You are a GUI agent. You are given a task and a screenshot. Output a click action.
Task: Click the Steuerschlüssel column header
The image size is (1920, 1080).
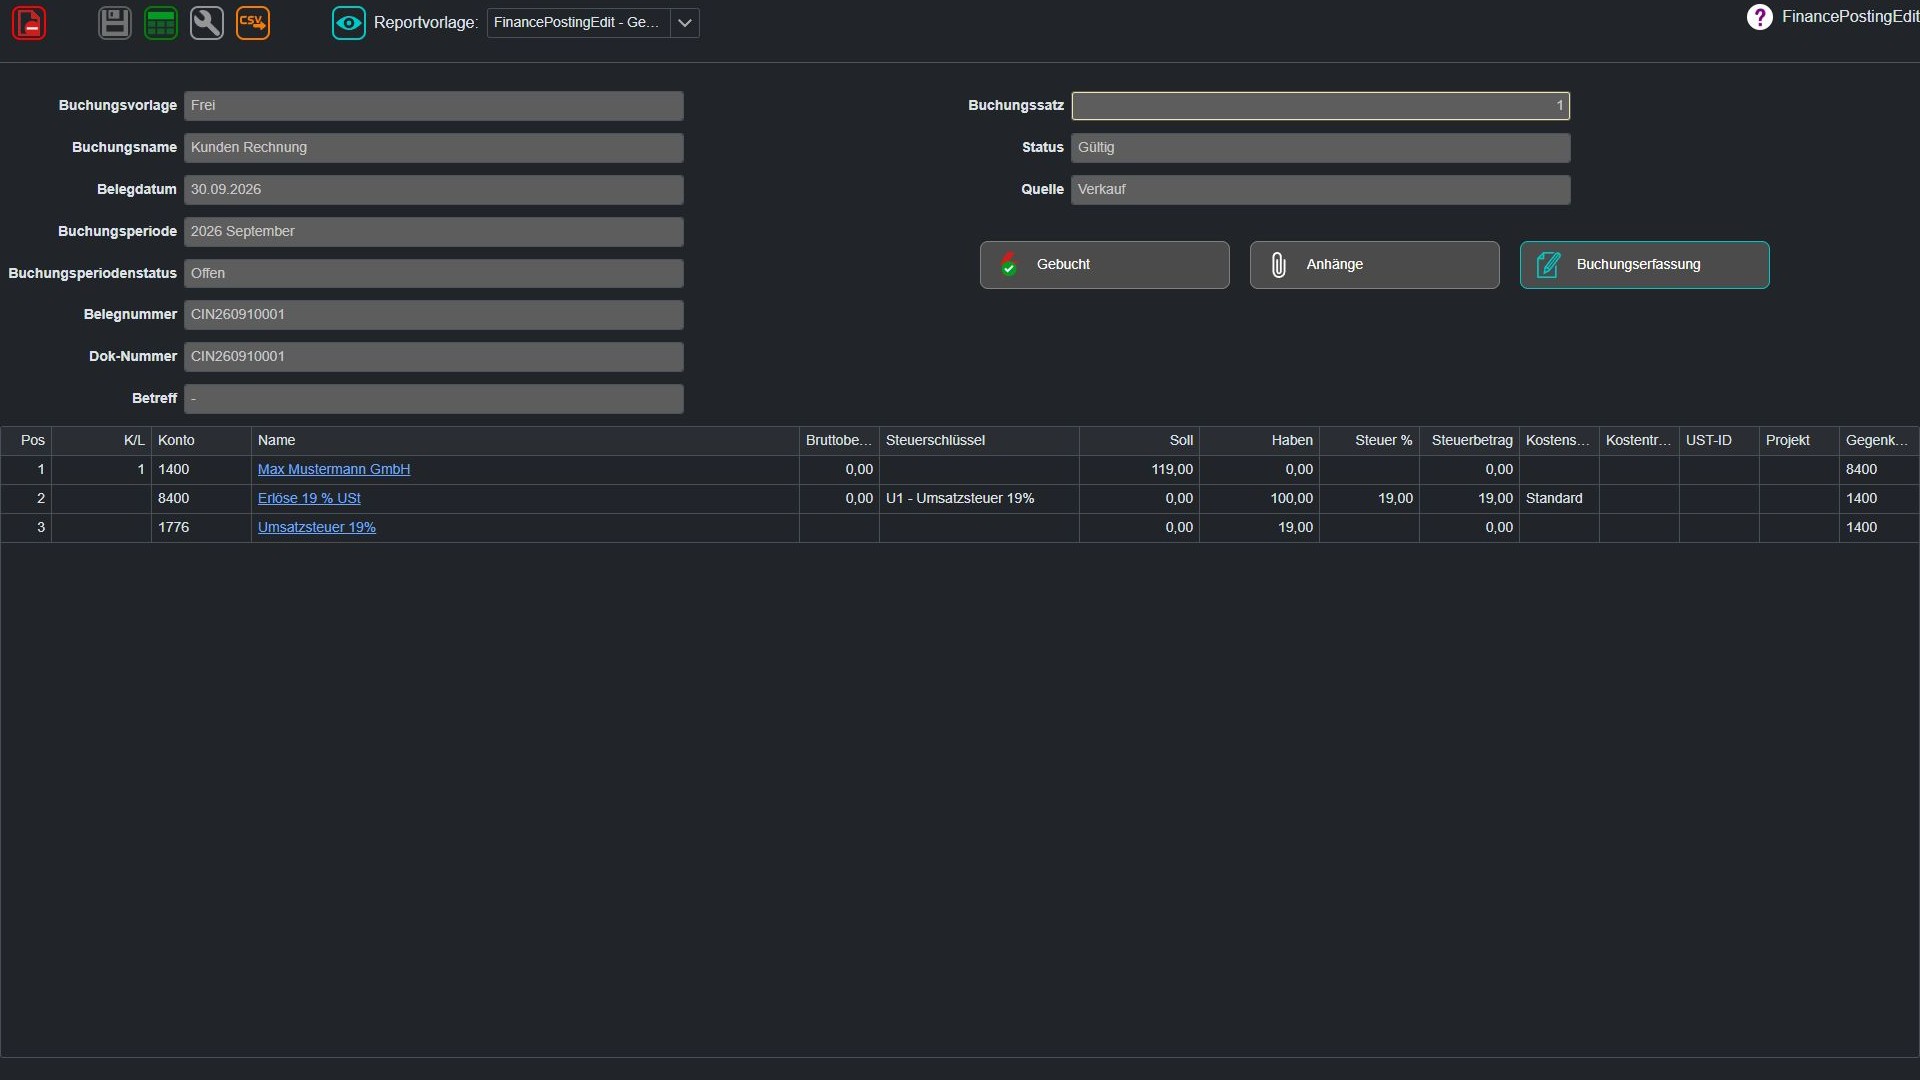click(979, 441)
